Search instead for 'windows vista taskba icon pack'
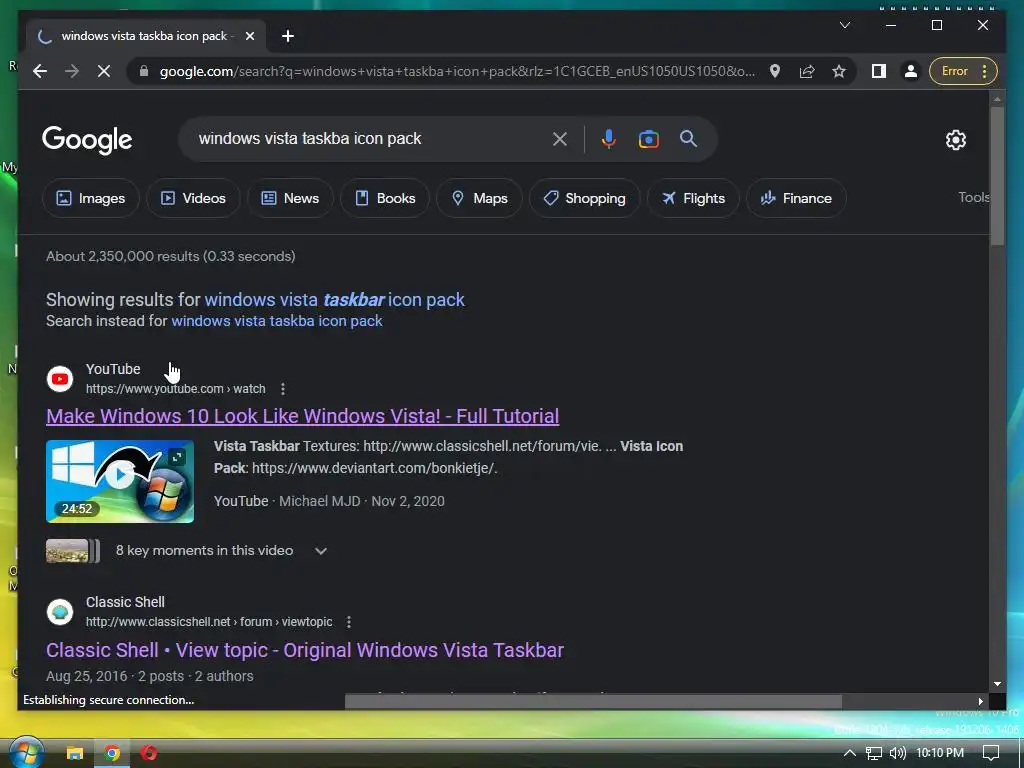This screenshot has height=768, width=1024. pos(277,321)
